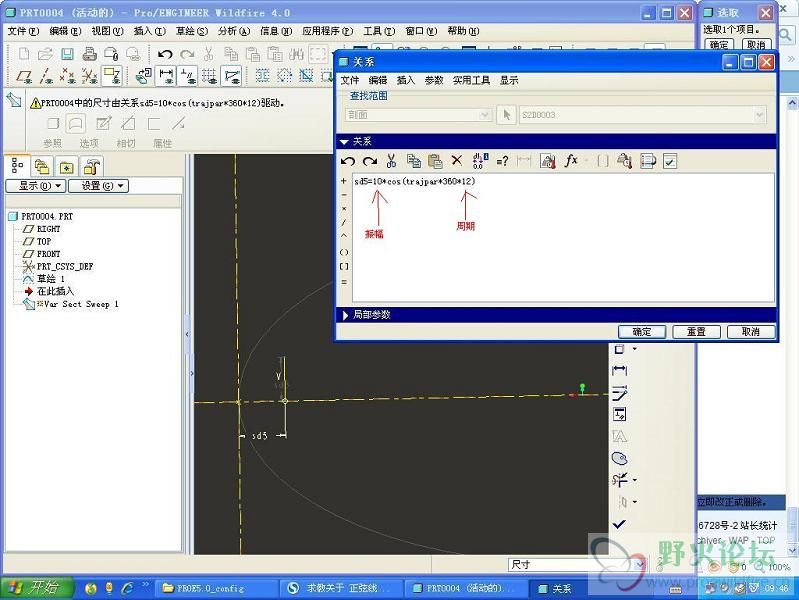This screenshot has height=600, width=799.
Task: Click the sketcher dimension tool icon
Action: click(620, 370)
